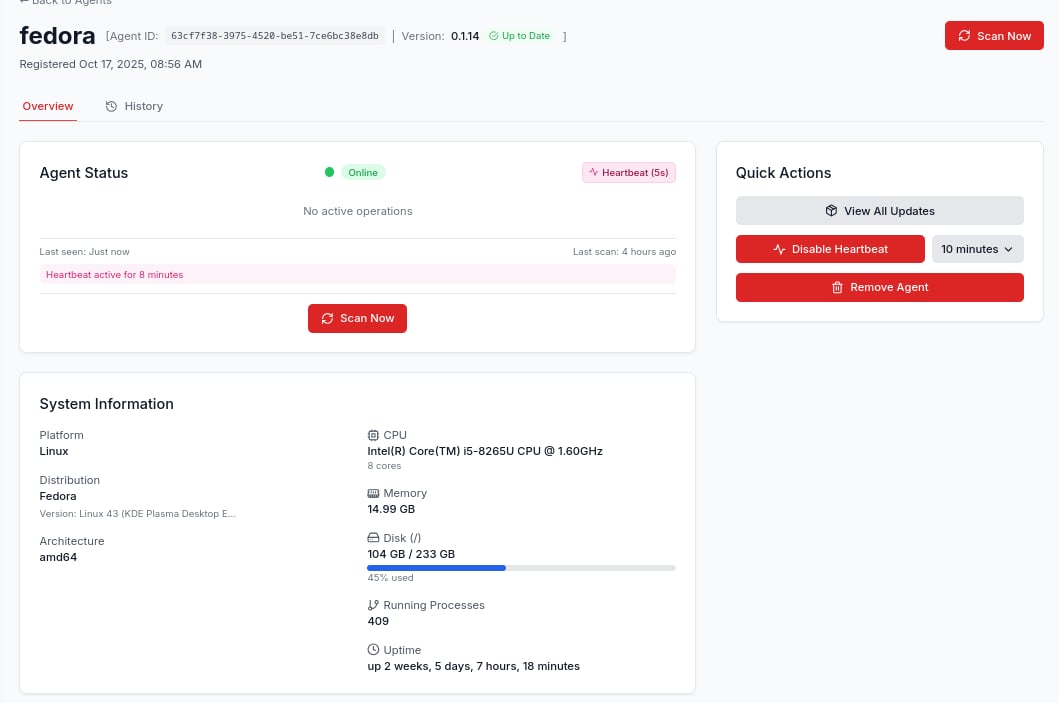Click the Running Processes branch icon
The image size is (1059, 703).
[x=373, y=605]
